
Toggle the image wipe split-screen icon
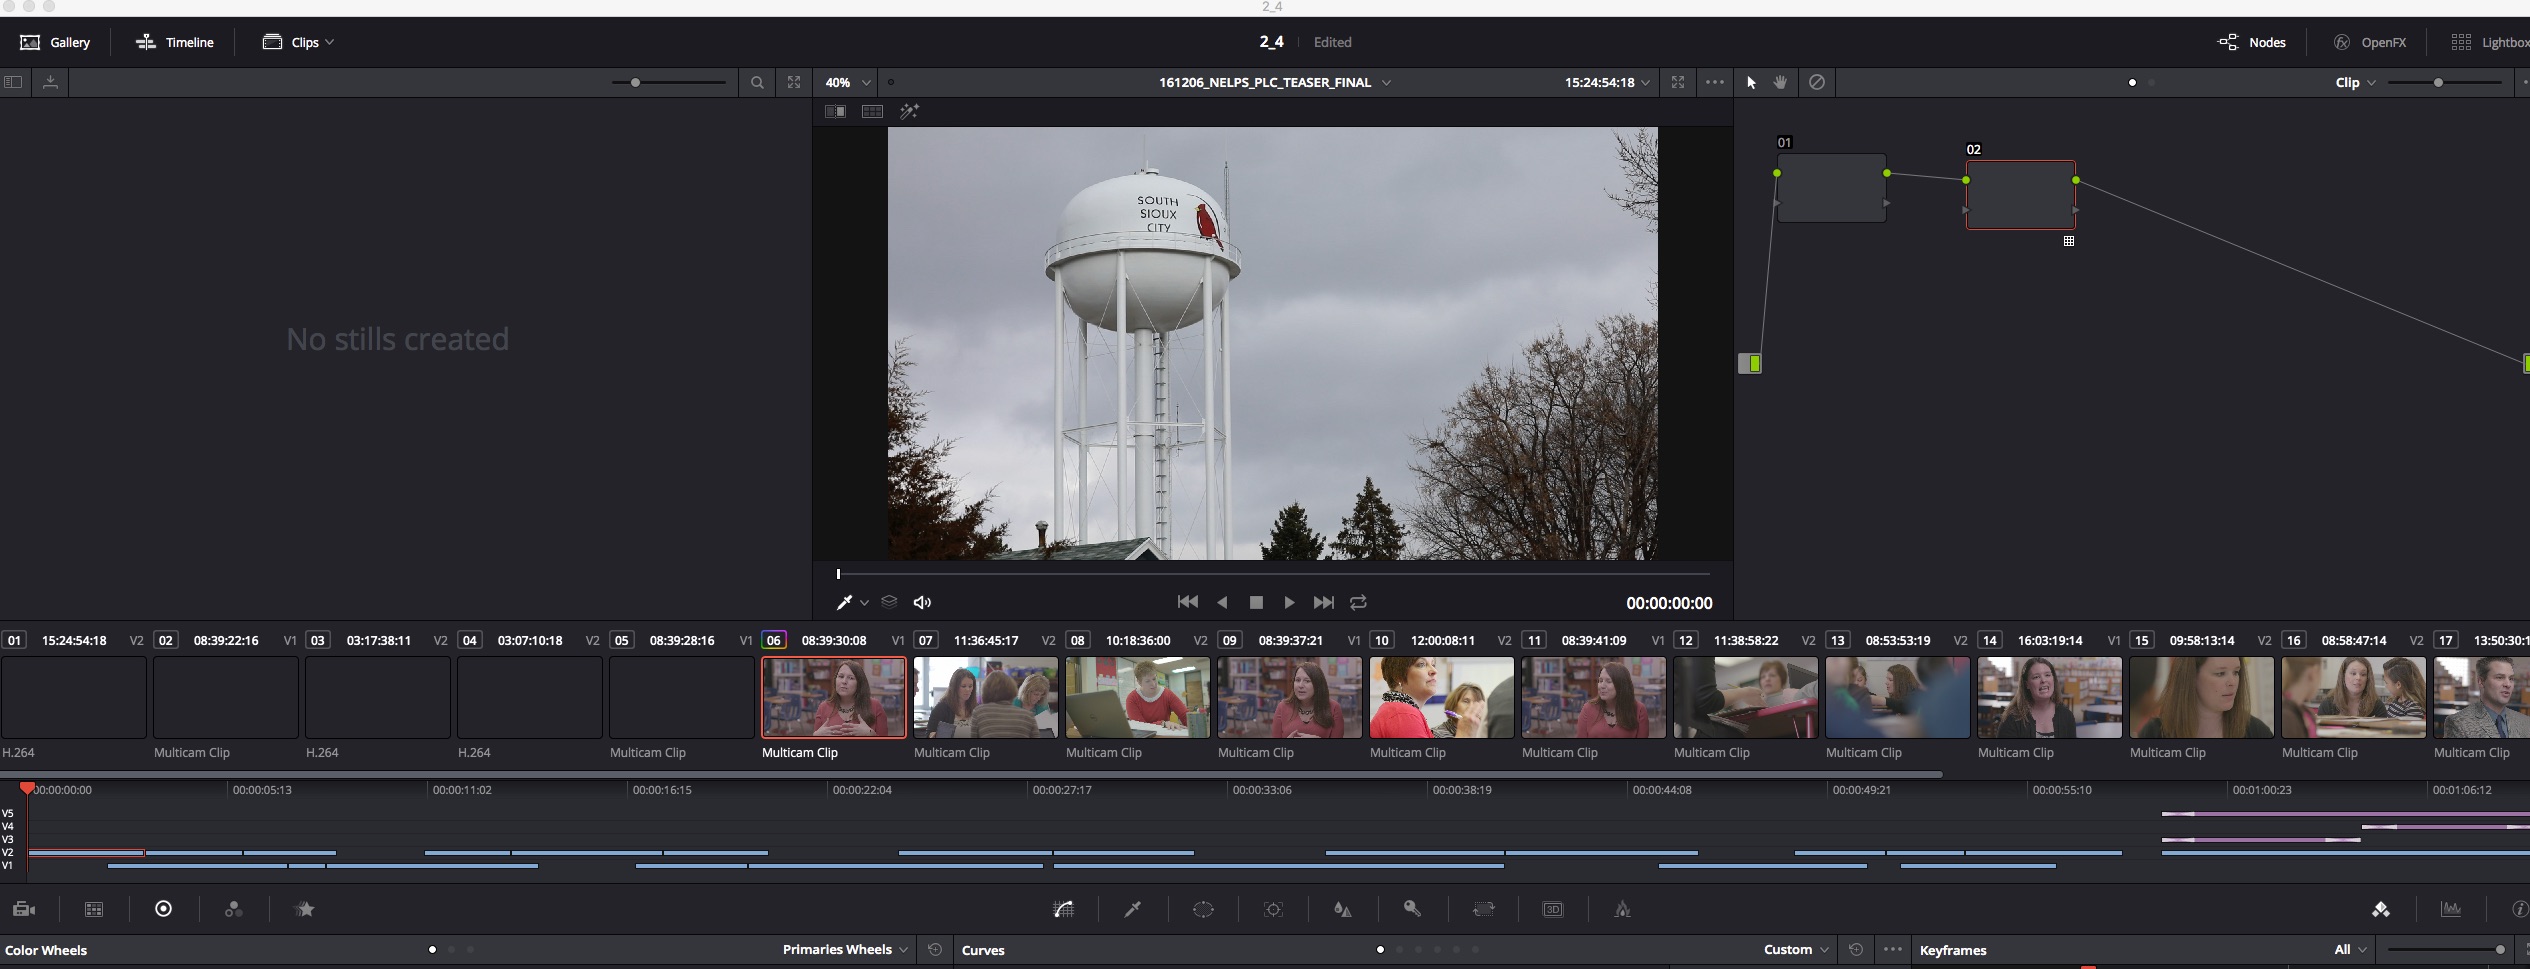[x=835, y=111]
